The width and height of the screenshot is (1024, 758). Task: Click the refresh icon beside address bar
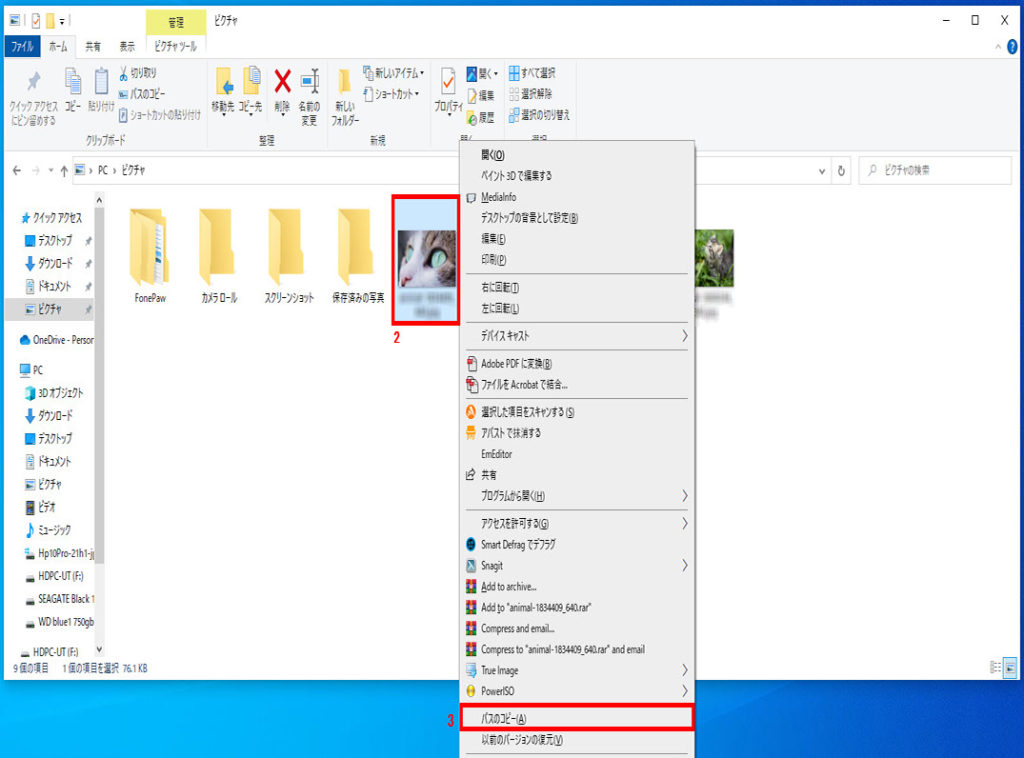click(842, 170)
